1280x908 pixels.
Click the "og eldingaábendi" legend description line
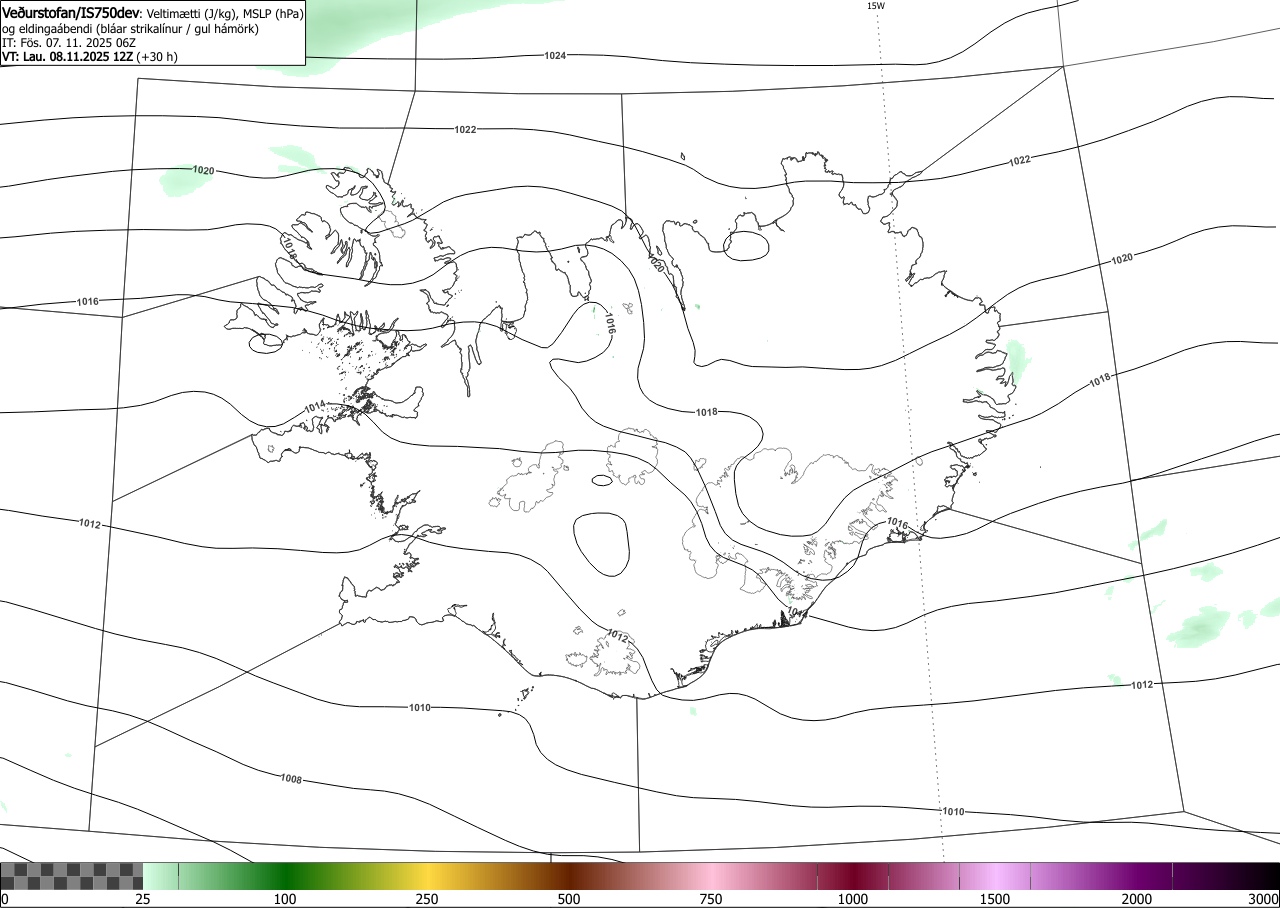tap(131, 29)
